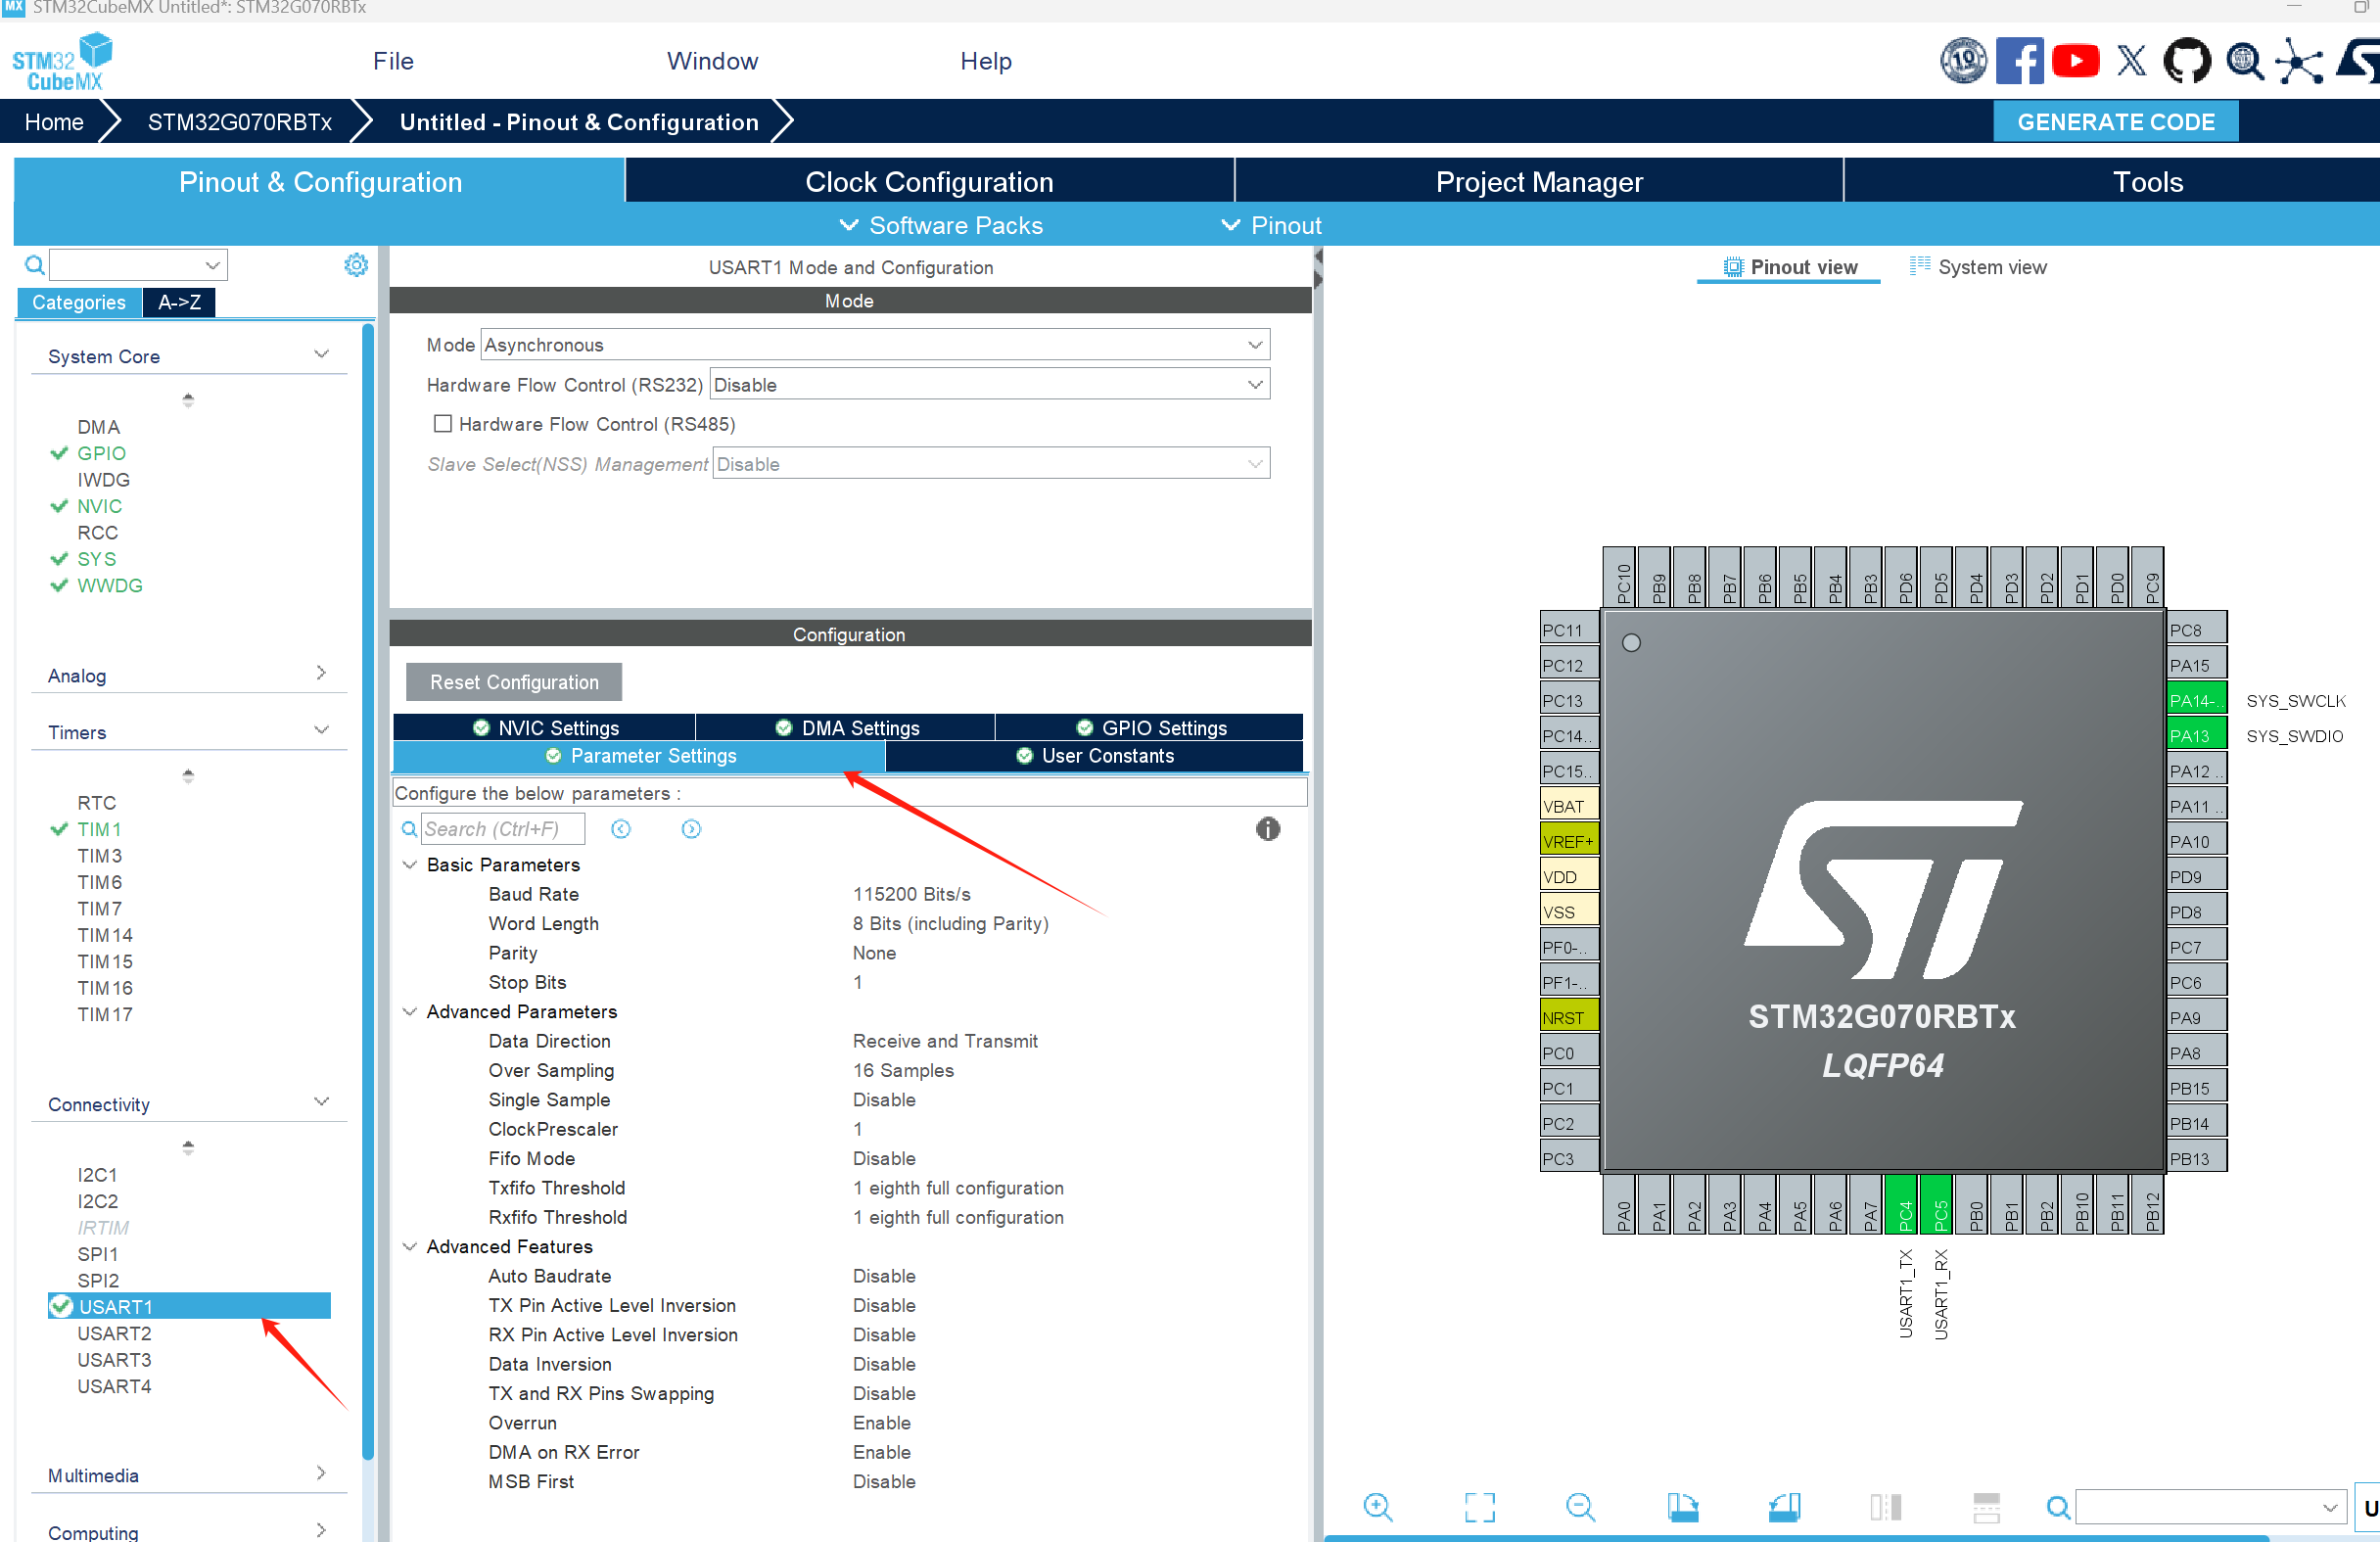
Task: Enable Hardware Flow Control (RS485) checkbox
Action: [442, 423]
